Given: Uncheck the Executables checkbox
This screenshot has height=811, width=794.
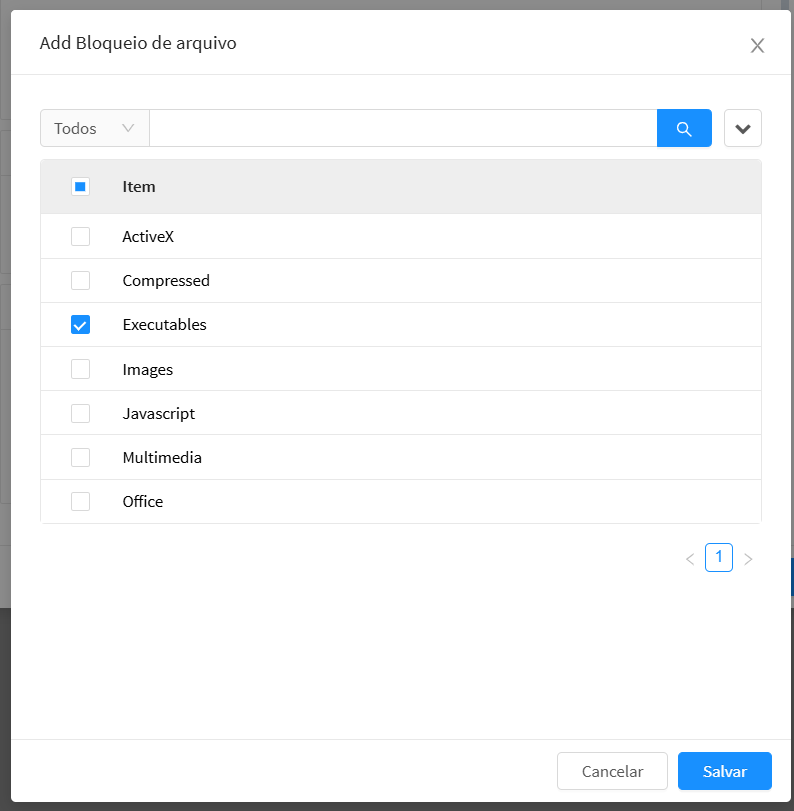Looking at the screenshot, I should click(x=81, y=325).
